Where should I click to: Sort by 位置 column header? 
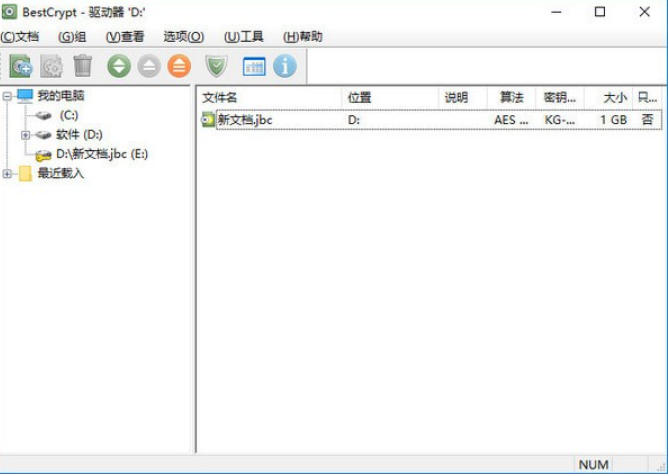[x=390, y=98]
